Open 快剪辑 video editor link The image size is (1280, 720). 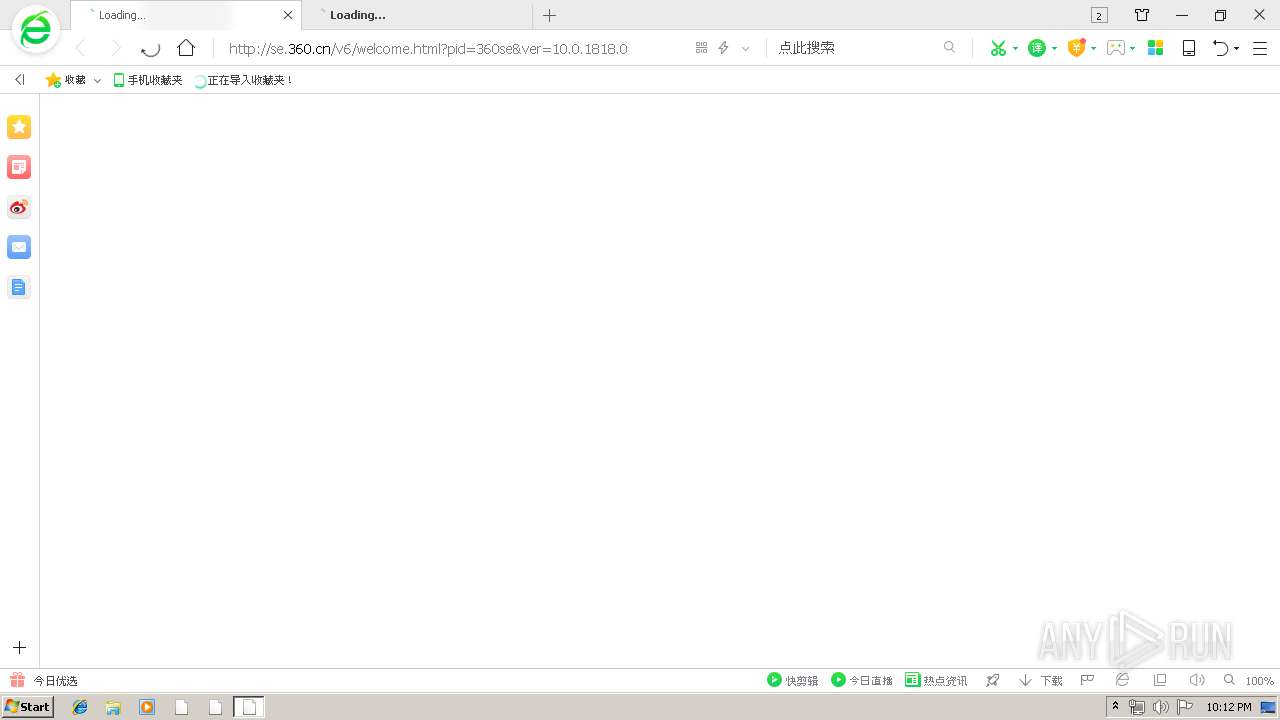tap(793, 680)
